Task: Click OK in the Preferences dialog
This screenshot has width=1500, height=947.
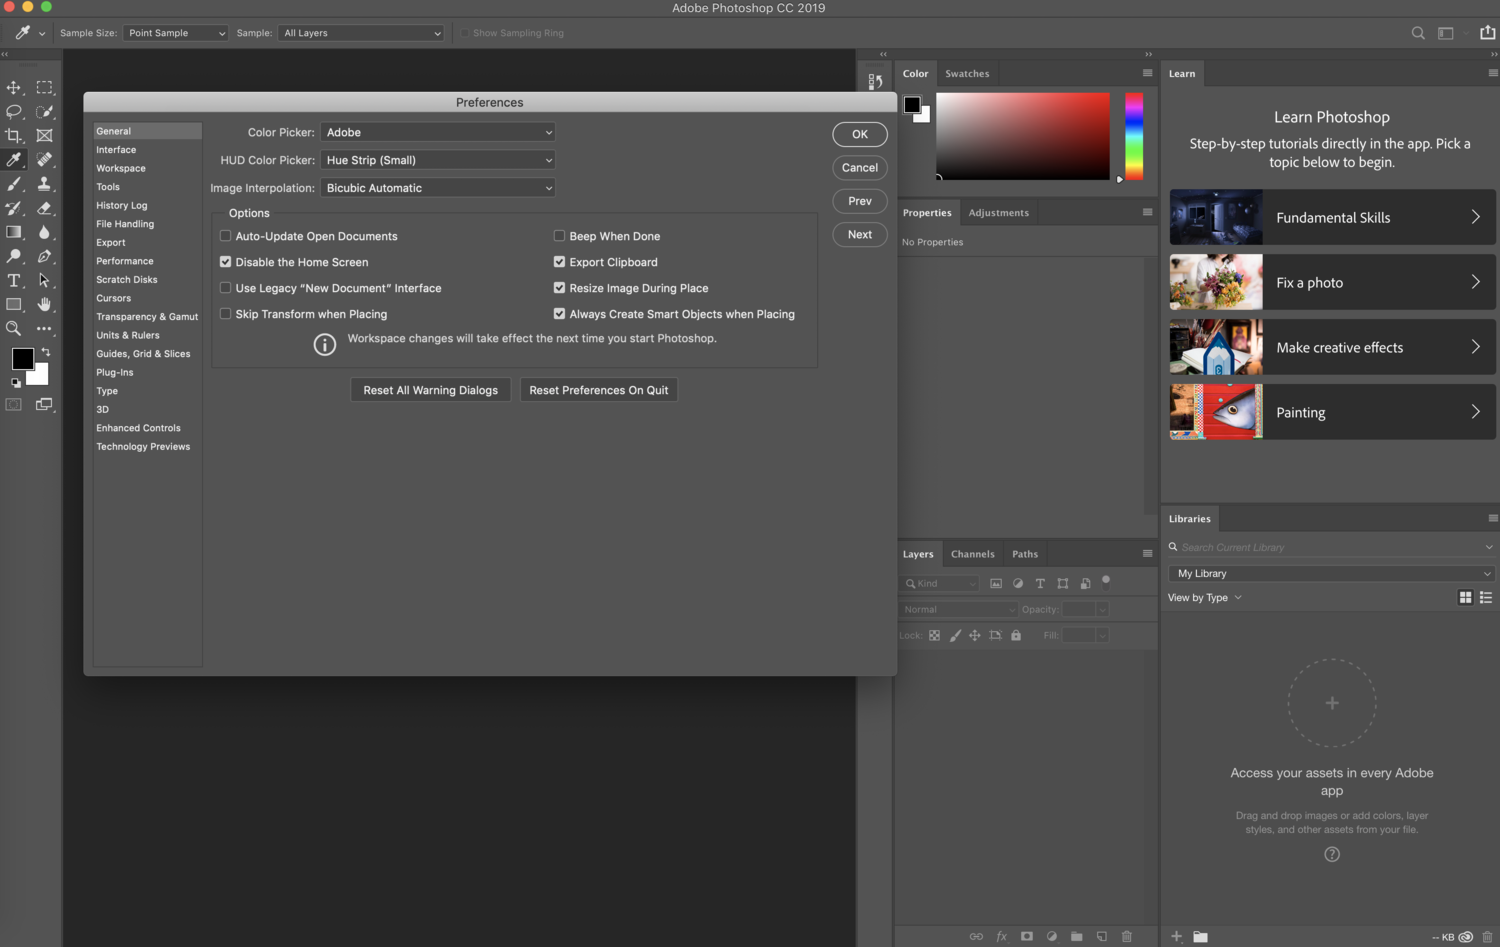Action: pyautogui.click(x=860, y=134)
